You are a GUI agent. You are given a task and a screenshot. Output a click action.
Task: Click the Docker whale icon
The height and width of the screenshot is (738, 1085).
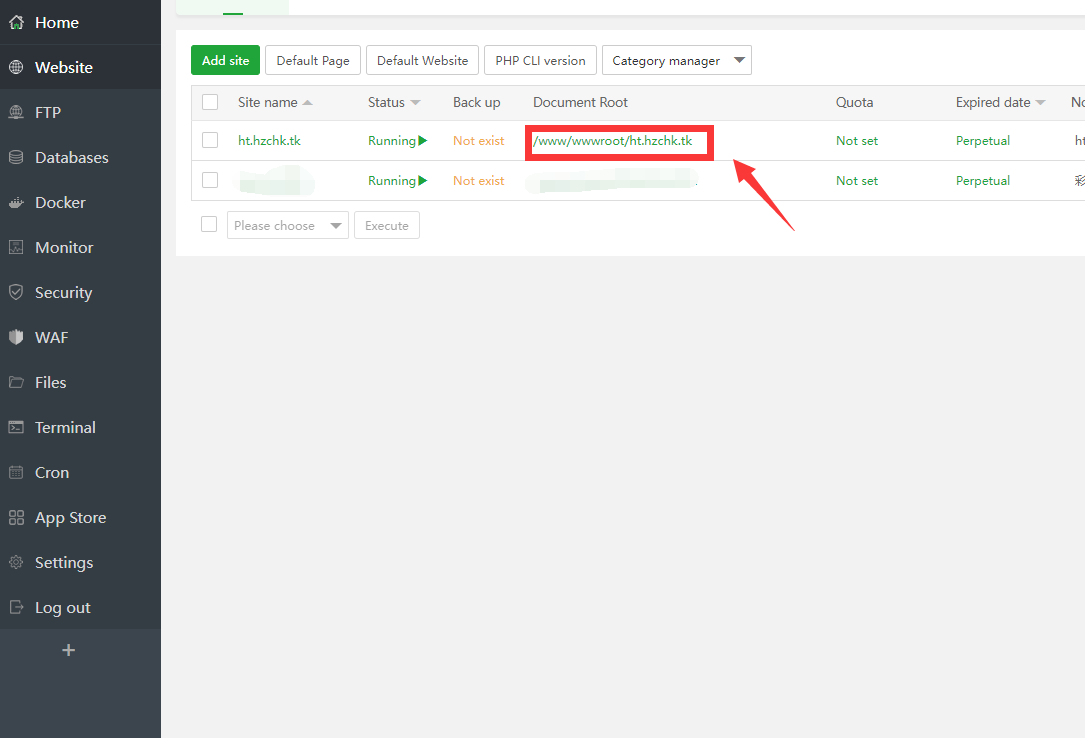[16, 202]
